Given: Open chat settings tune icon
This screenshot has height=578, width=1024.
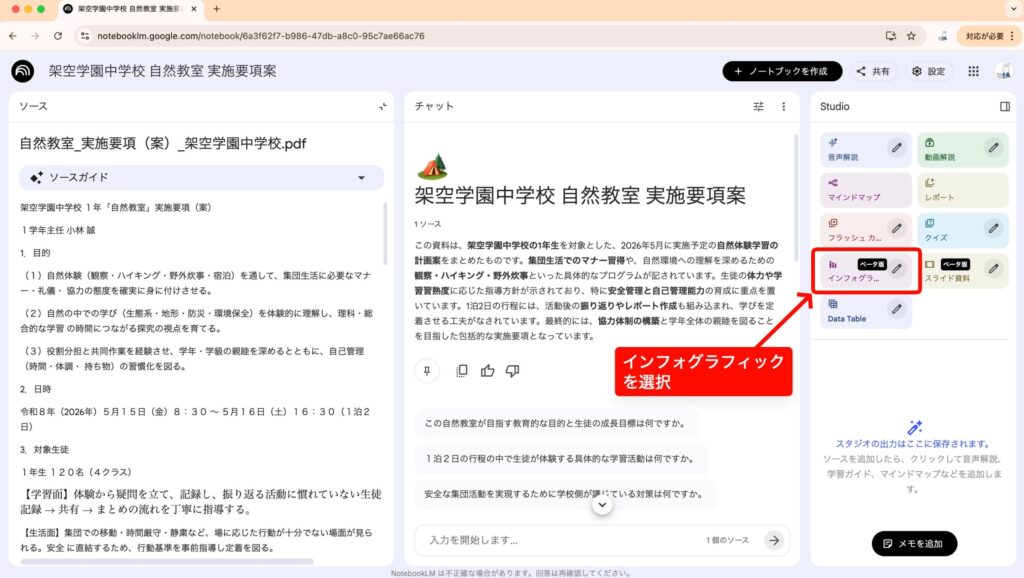Looking at the screenshot, I should [758, 106].
